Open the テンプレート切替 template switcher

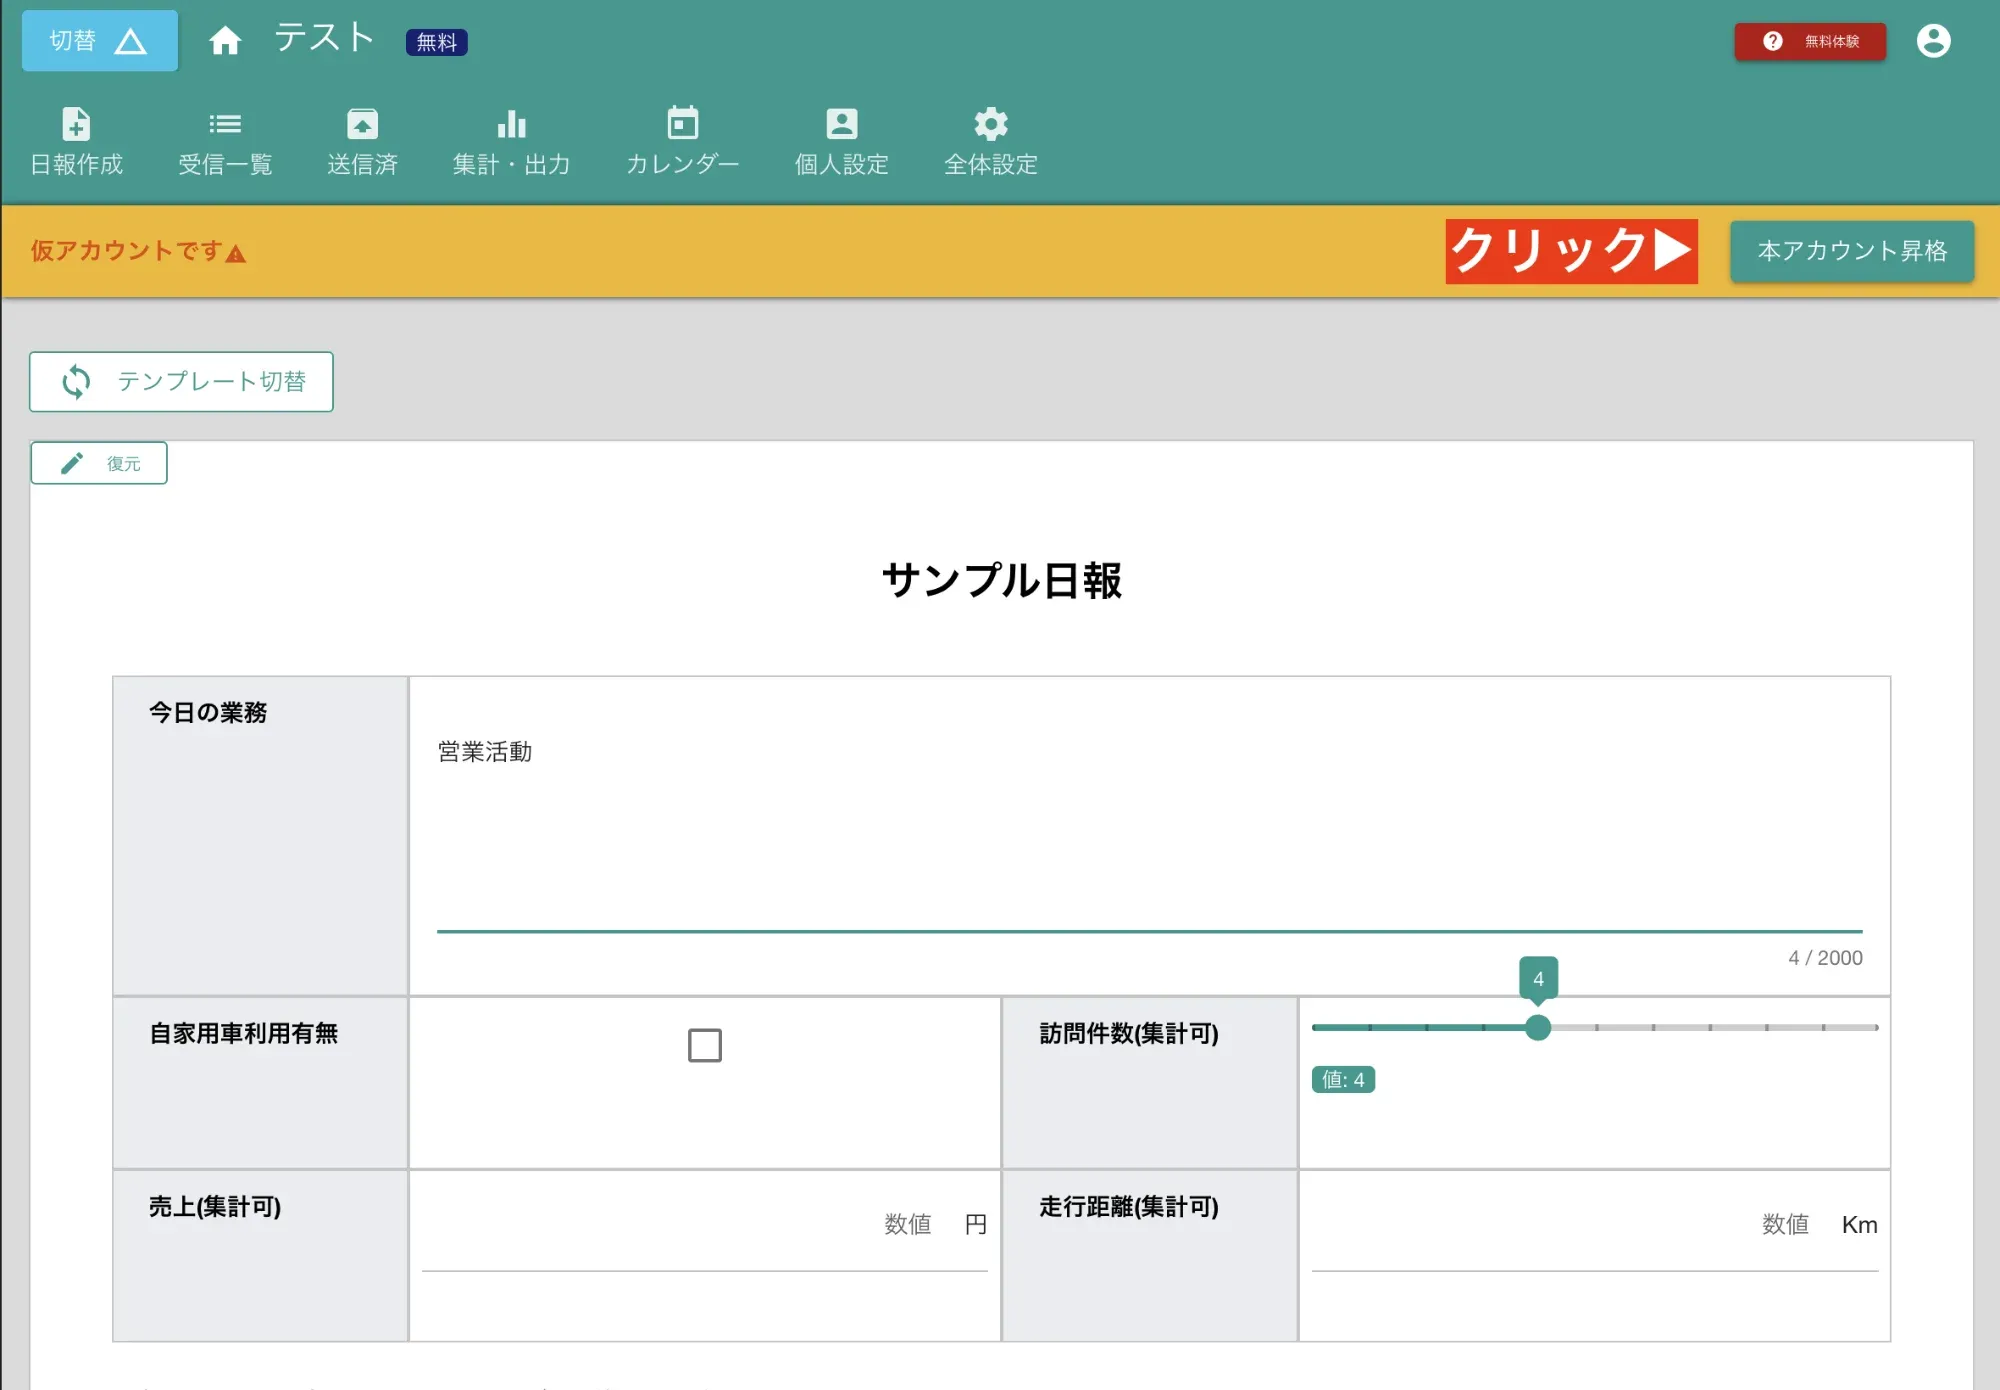click(x=181, y=381)
